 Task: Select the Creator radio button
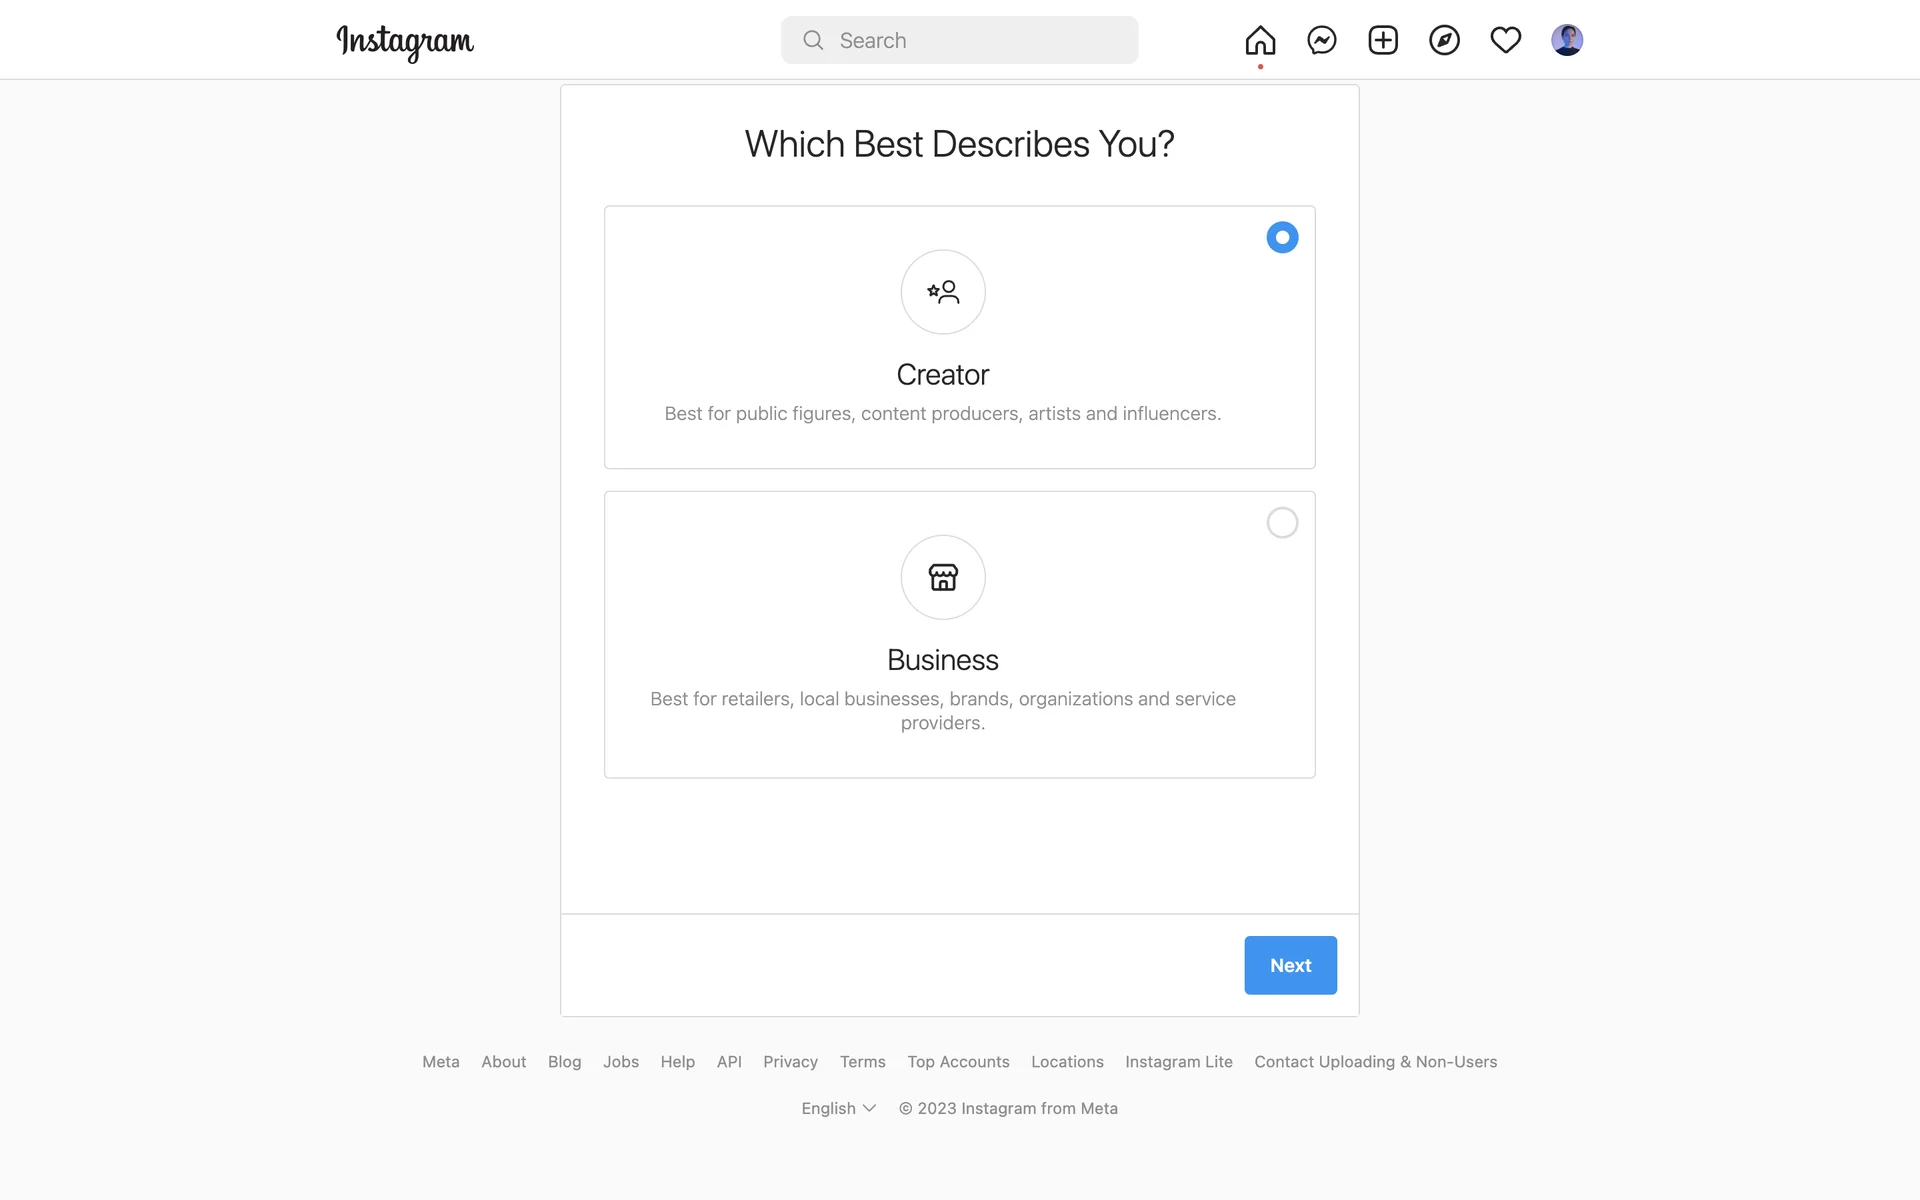coord(1282,237)
